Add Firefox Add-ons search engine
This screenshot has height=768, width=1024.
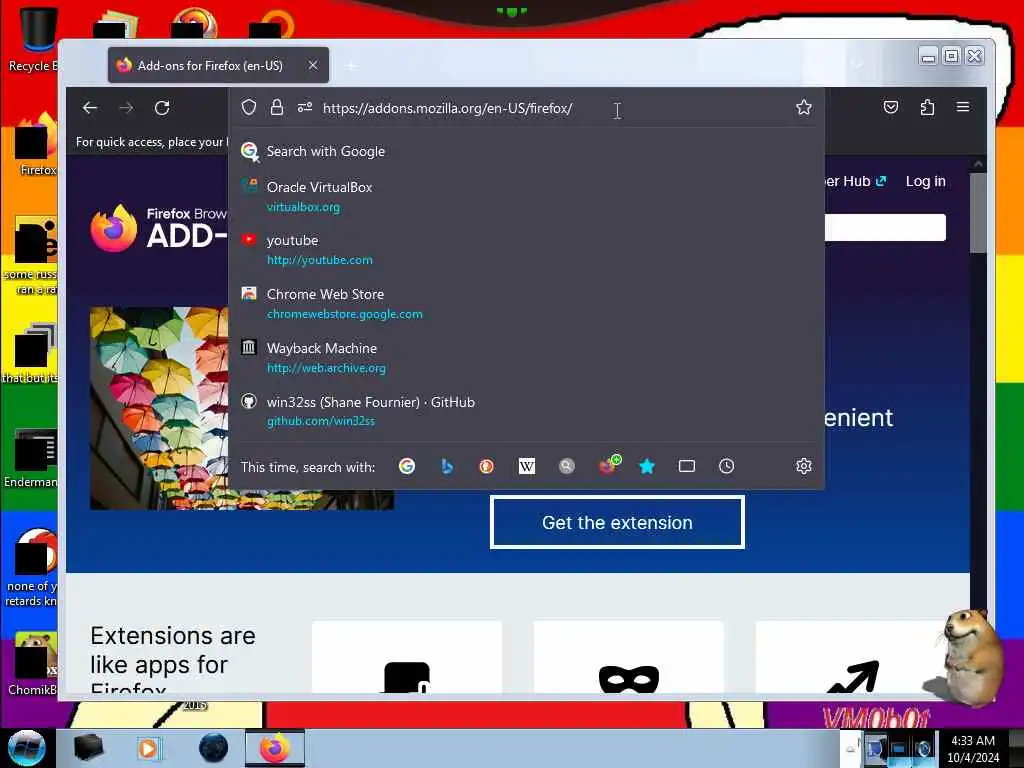(609, 465)
